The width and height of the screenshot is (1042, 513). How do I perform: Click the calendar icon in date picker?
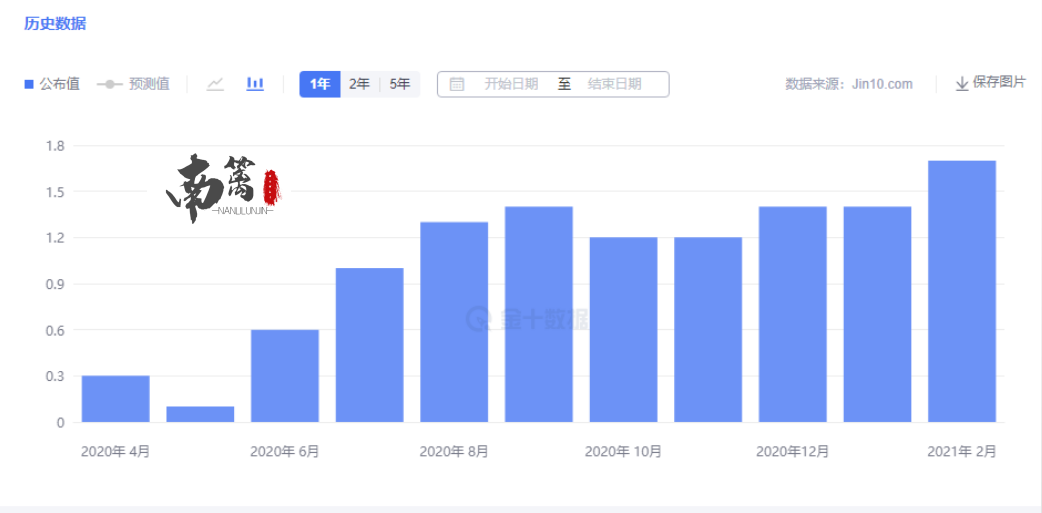(457, 84)
